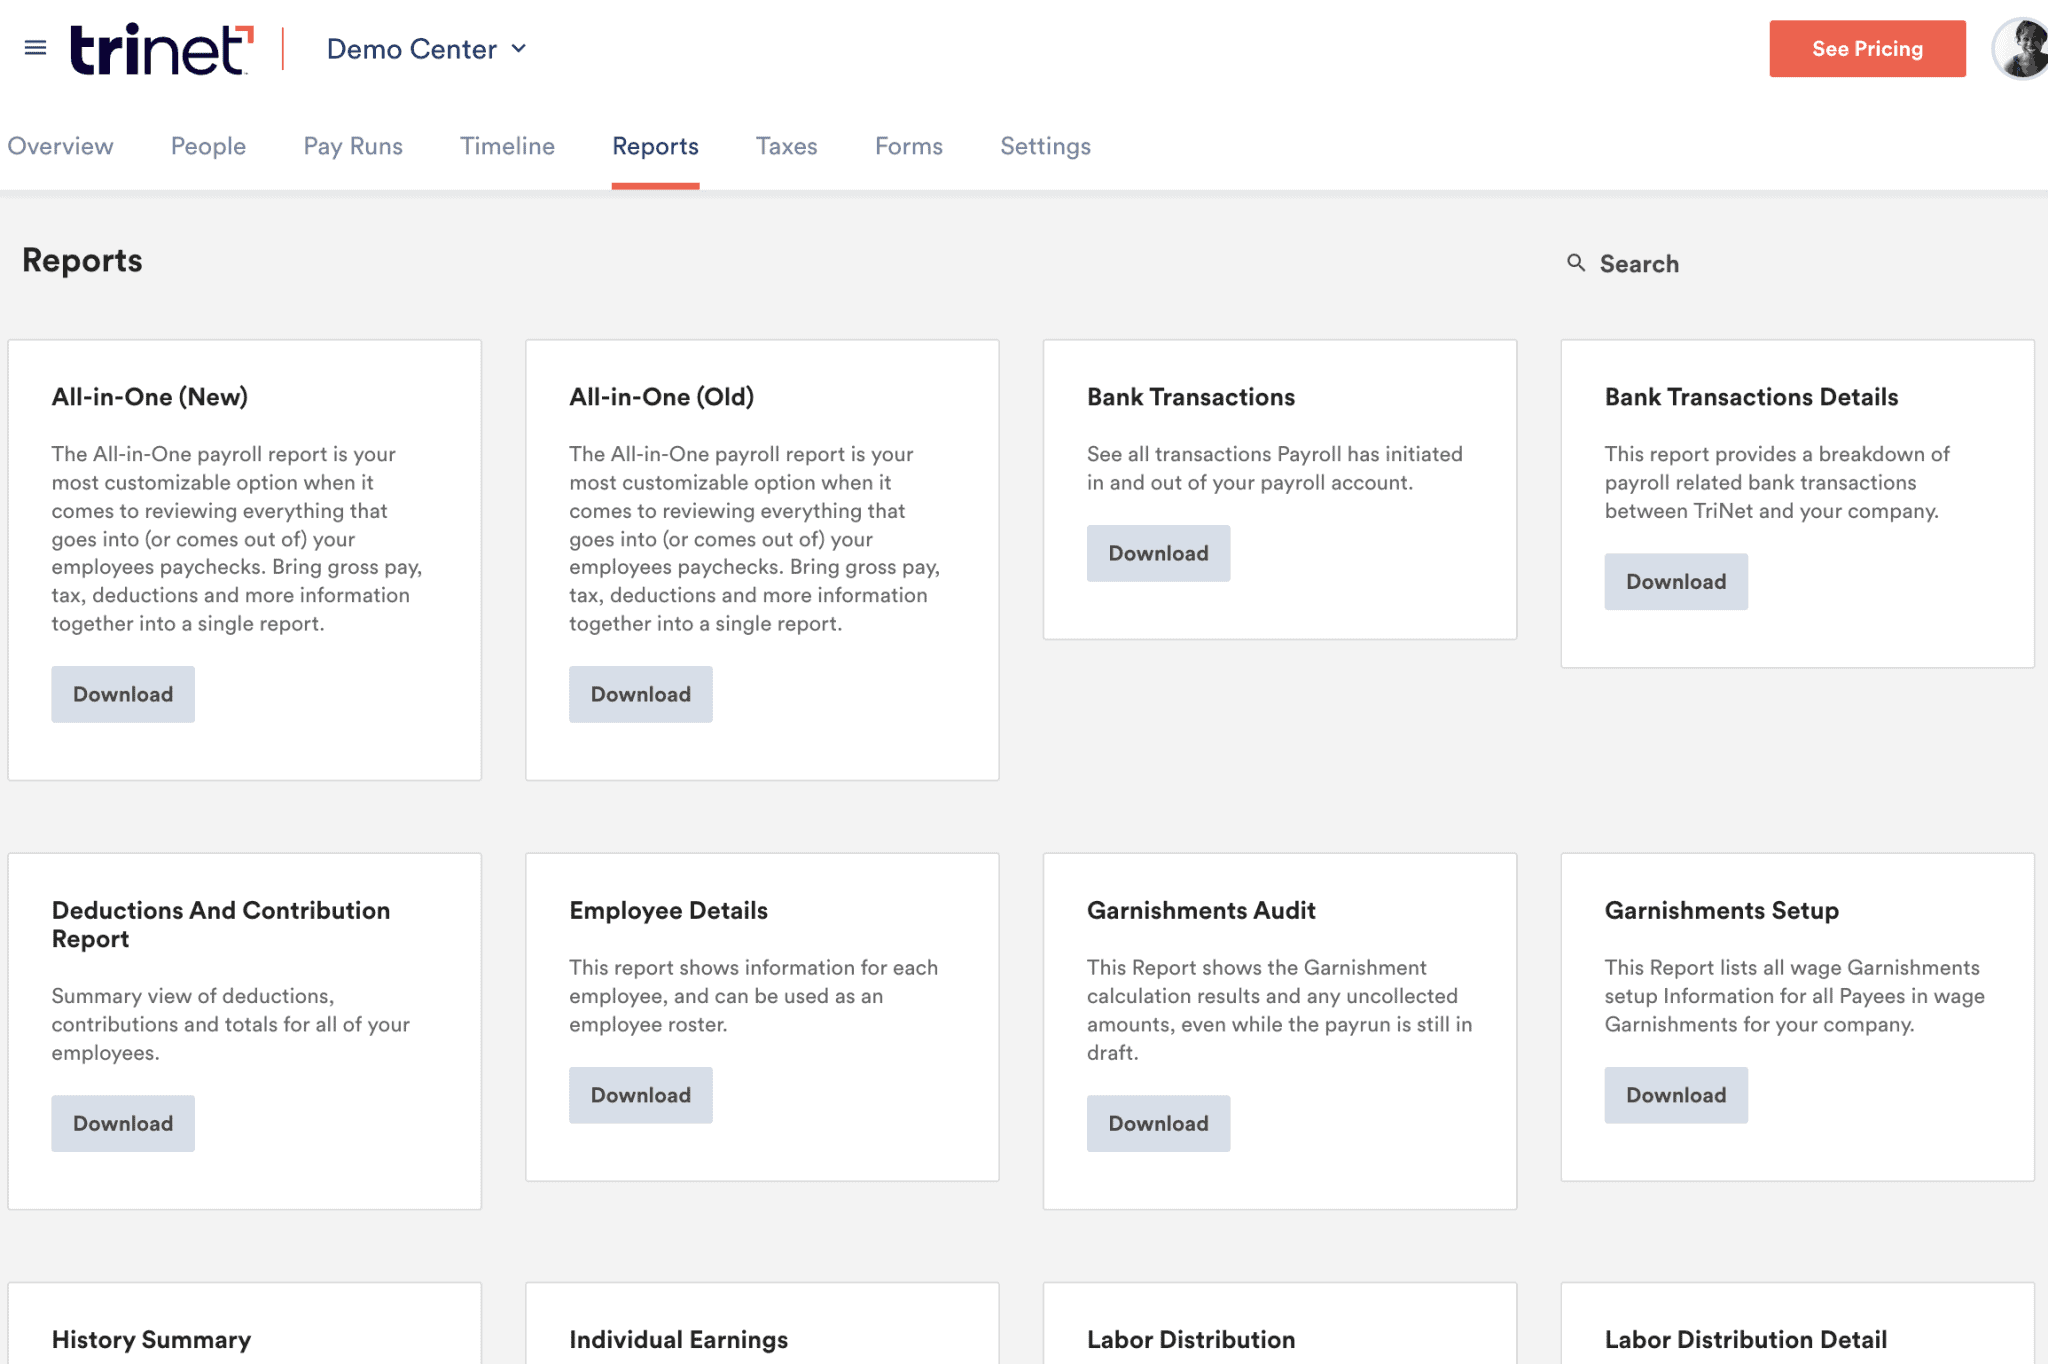2048x1364 pixels.
Task: Switch to the Forms tab
Action: point(908,146)
